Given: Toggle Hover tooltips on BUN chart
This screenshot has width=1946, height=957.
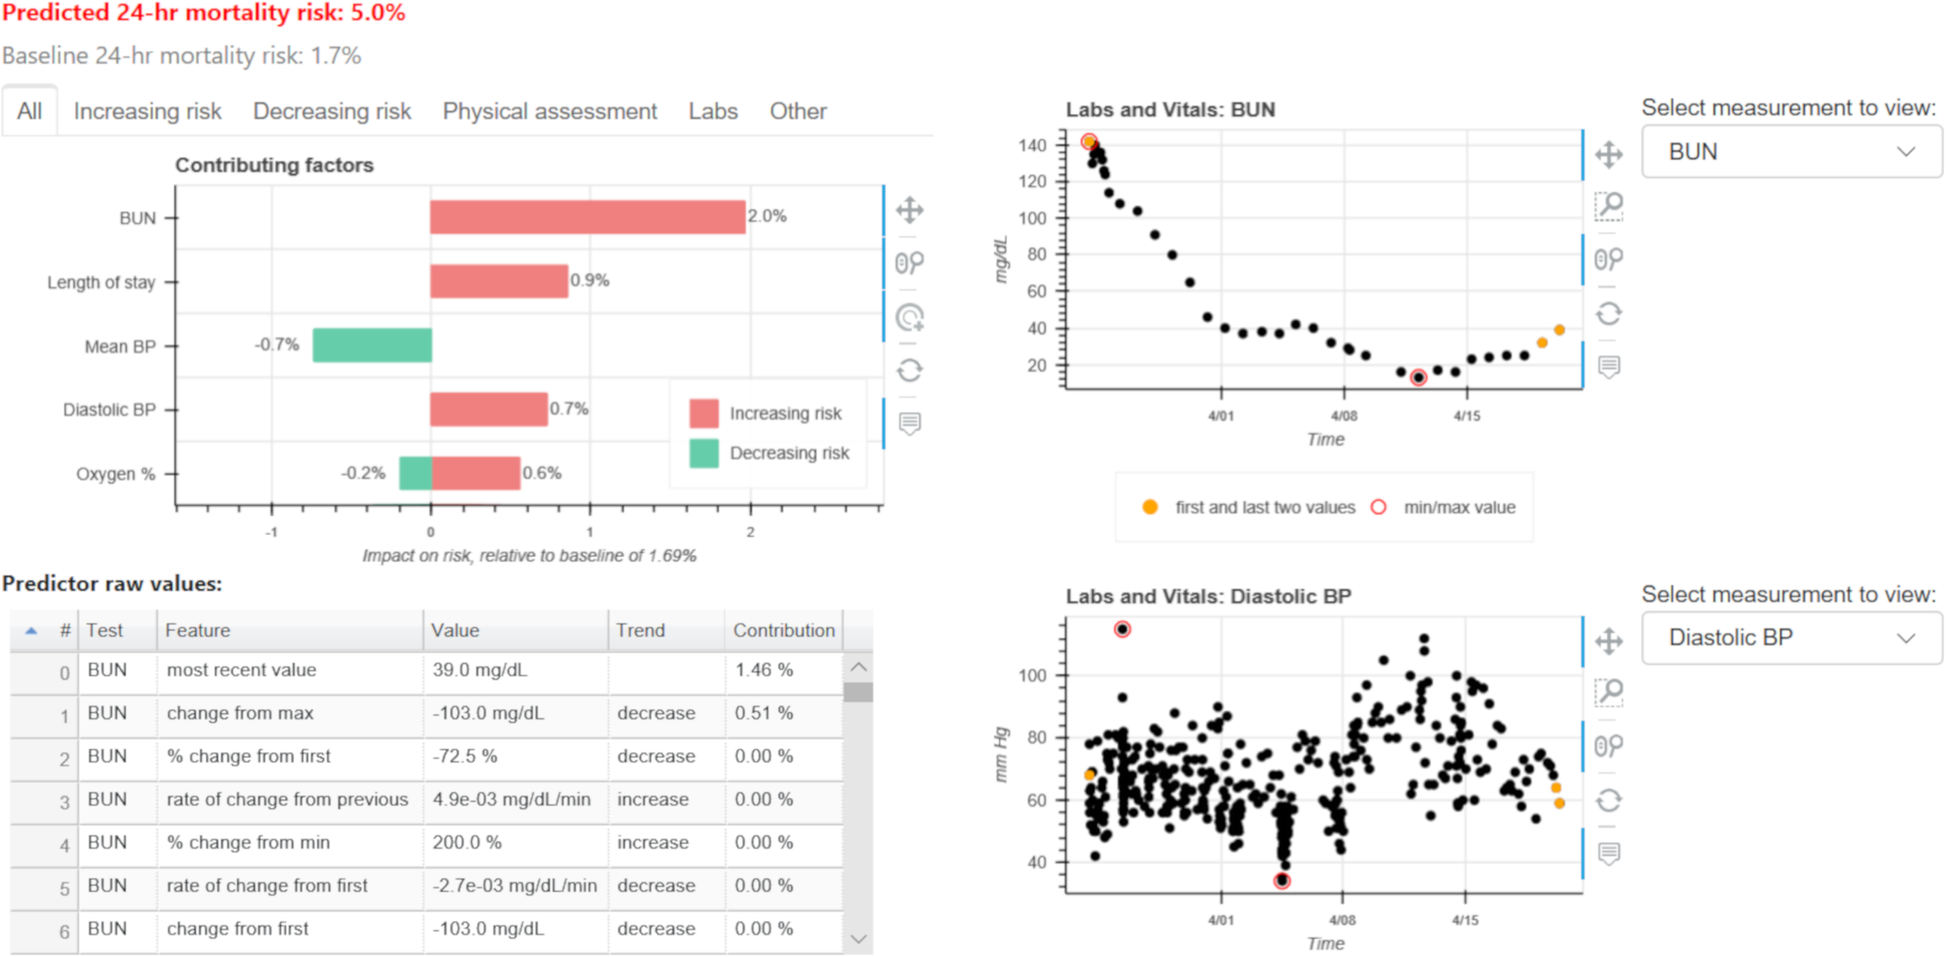Looking at the screenshot, I should tap(1608, 367).
